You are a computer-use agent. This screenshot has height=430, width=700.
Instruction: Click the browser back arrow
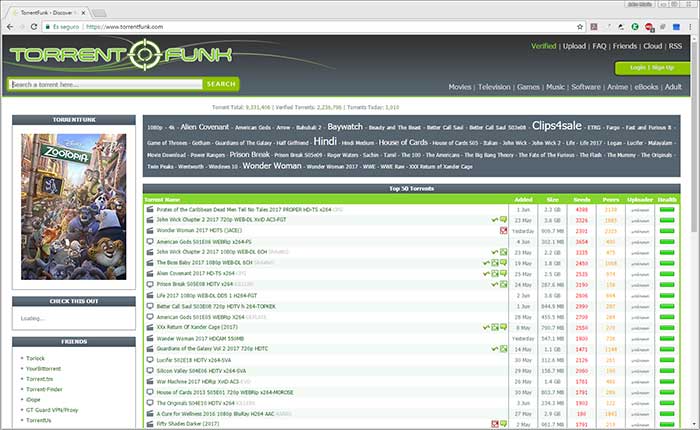[10, 27]
